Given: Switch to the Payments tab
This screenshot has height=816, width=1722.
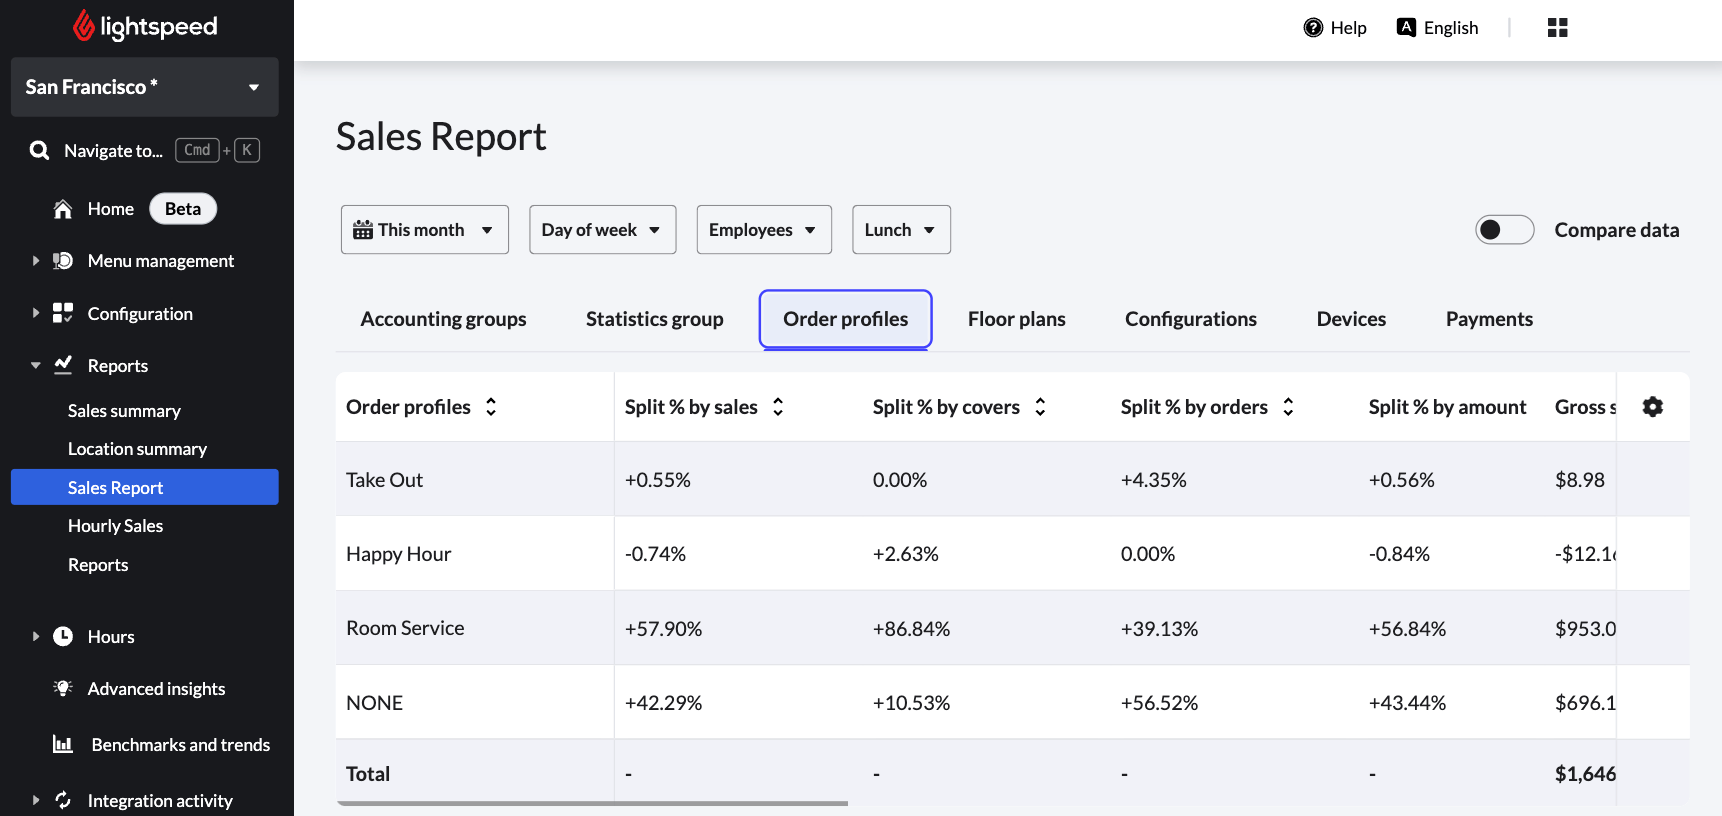Looking at the screenshot, I should tap(1488, 319).
